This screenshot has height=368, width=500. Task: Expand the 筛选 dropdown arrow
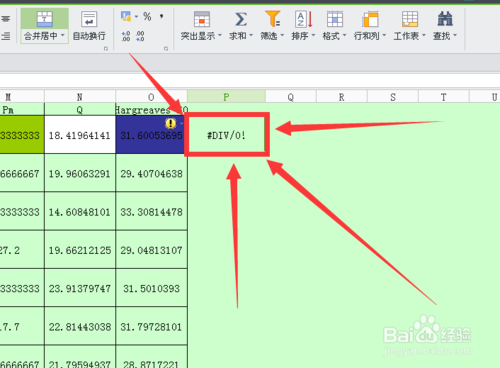click(282, 35)
